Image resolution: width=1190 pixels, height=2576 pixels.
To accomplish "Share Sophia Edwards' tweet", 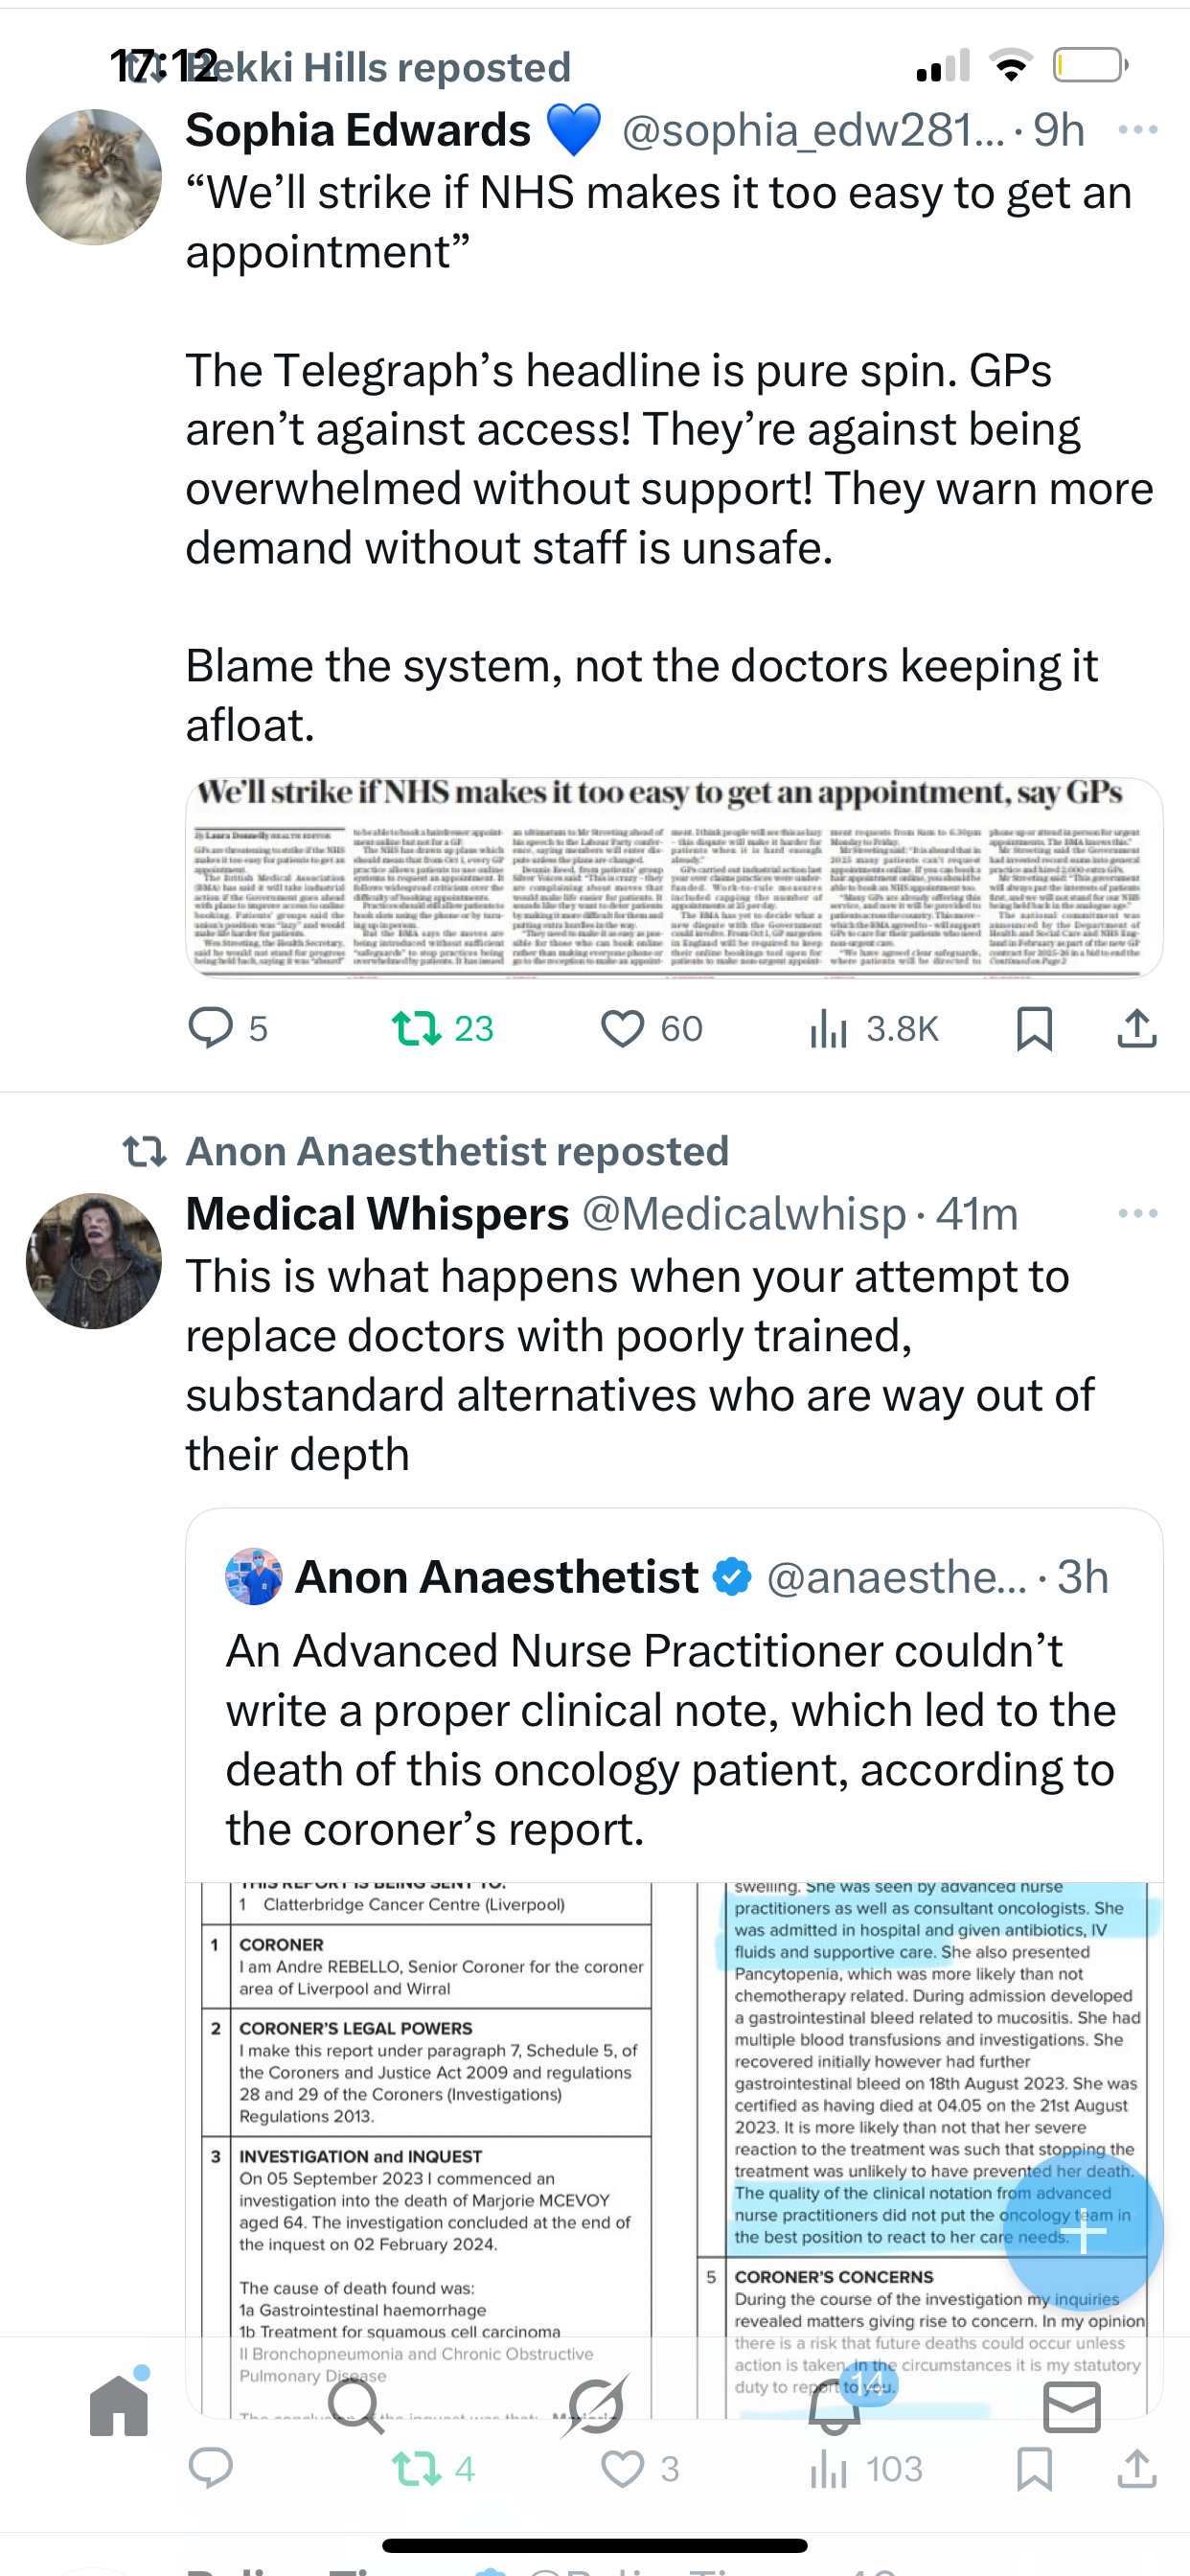I will click(x=1137, y=1027).
